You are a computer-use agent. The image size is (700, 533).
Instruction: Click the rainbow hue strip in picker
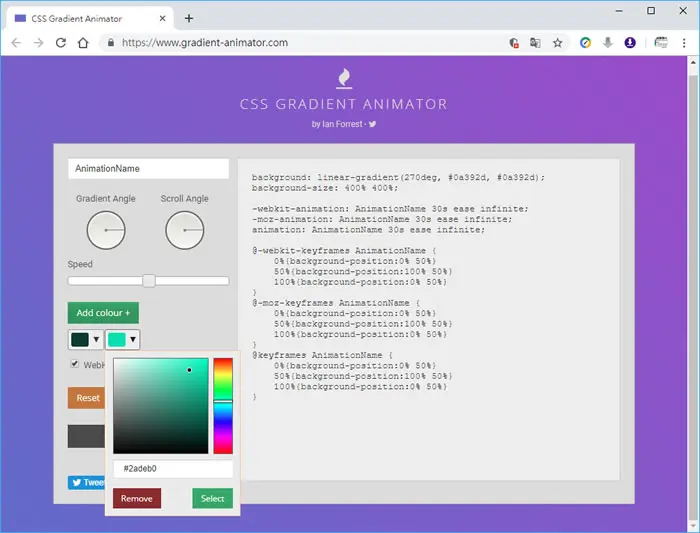[223, 406]
